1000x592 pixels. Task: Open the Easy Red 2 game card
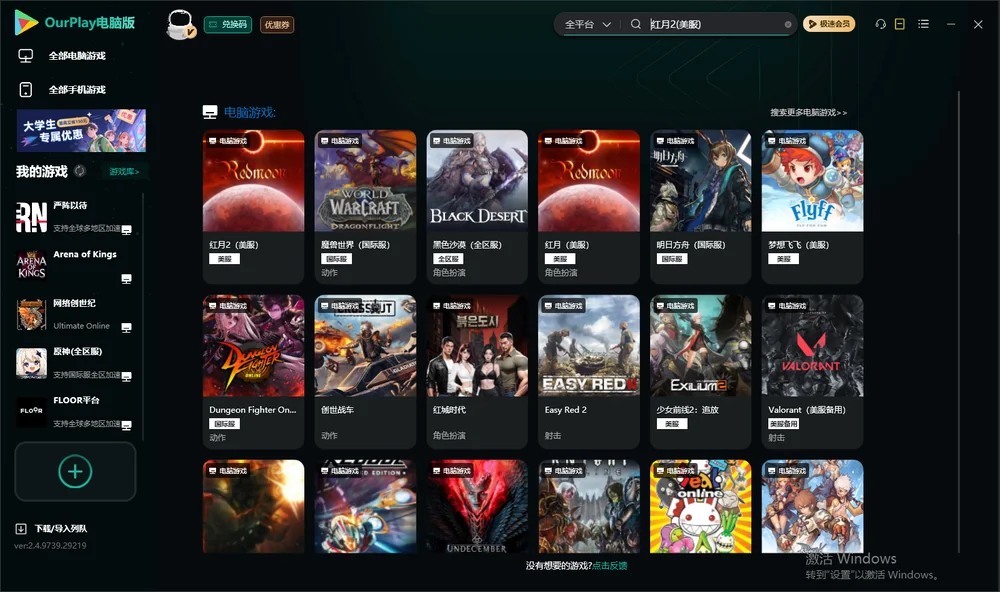coord(589,372)
